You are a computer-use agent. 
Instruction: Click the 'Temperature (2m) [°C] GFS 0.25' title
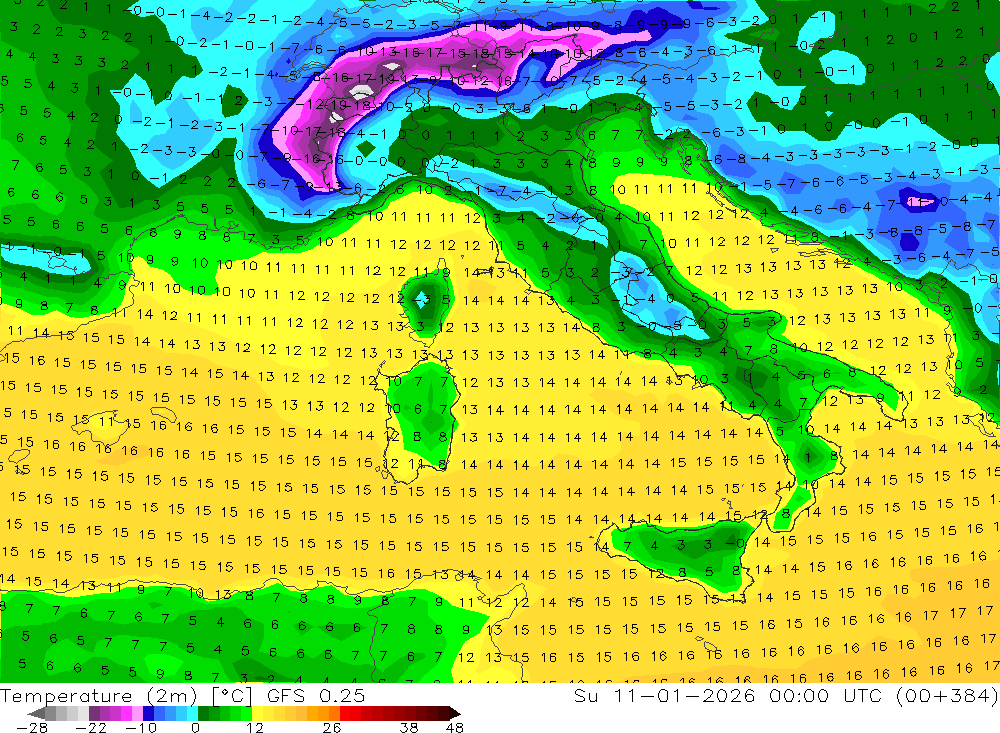click(x=182, y=695)
